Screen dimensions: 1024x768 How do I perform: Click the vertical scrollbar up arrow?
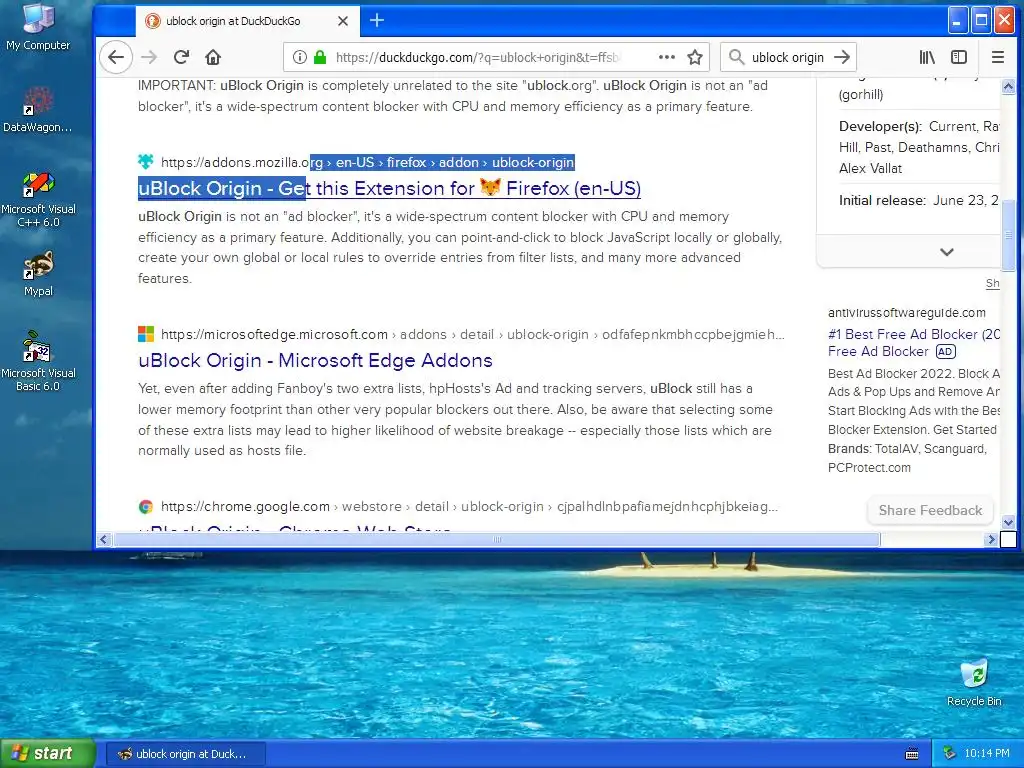pyautogui.click(x=1008, y=86)
